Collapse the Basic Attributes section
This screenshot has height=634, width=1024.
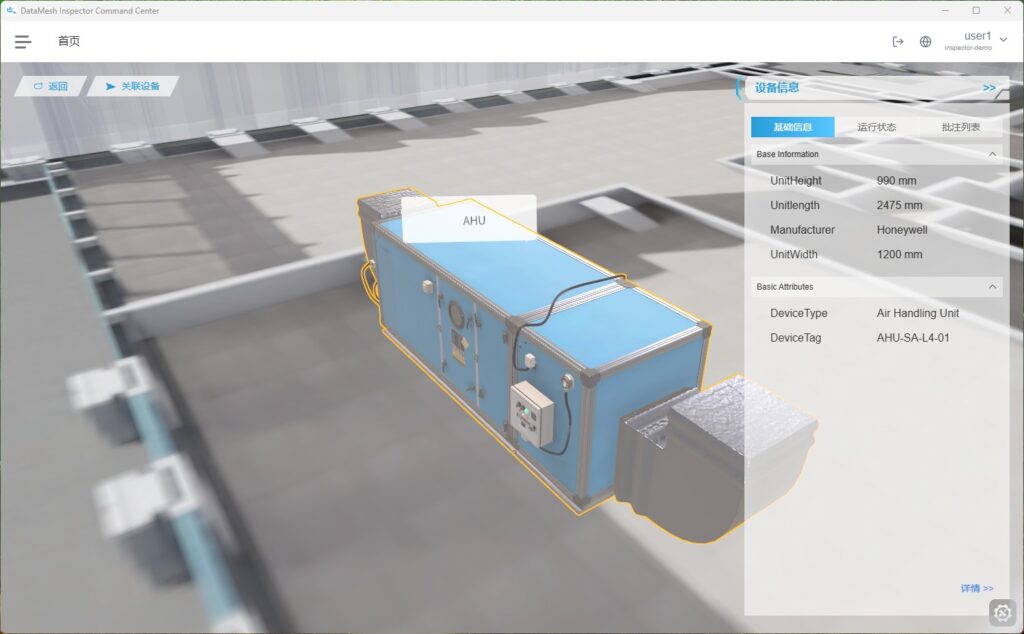(992, 287)
